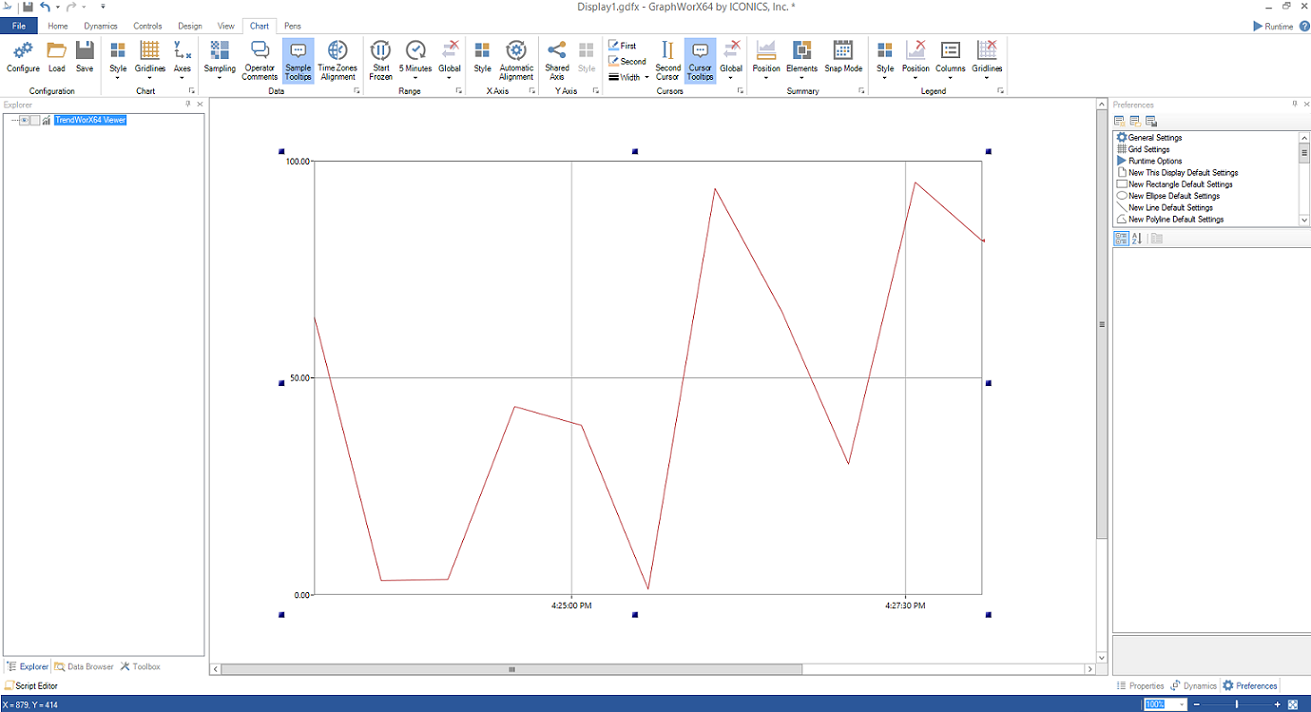The image size is (1311, 712).
Task: Click Time Zones Alignment globe icon
Action: [337, 58]
